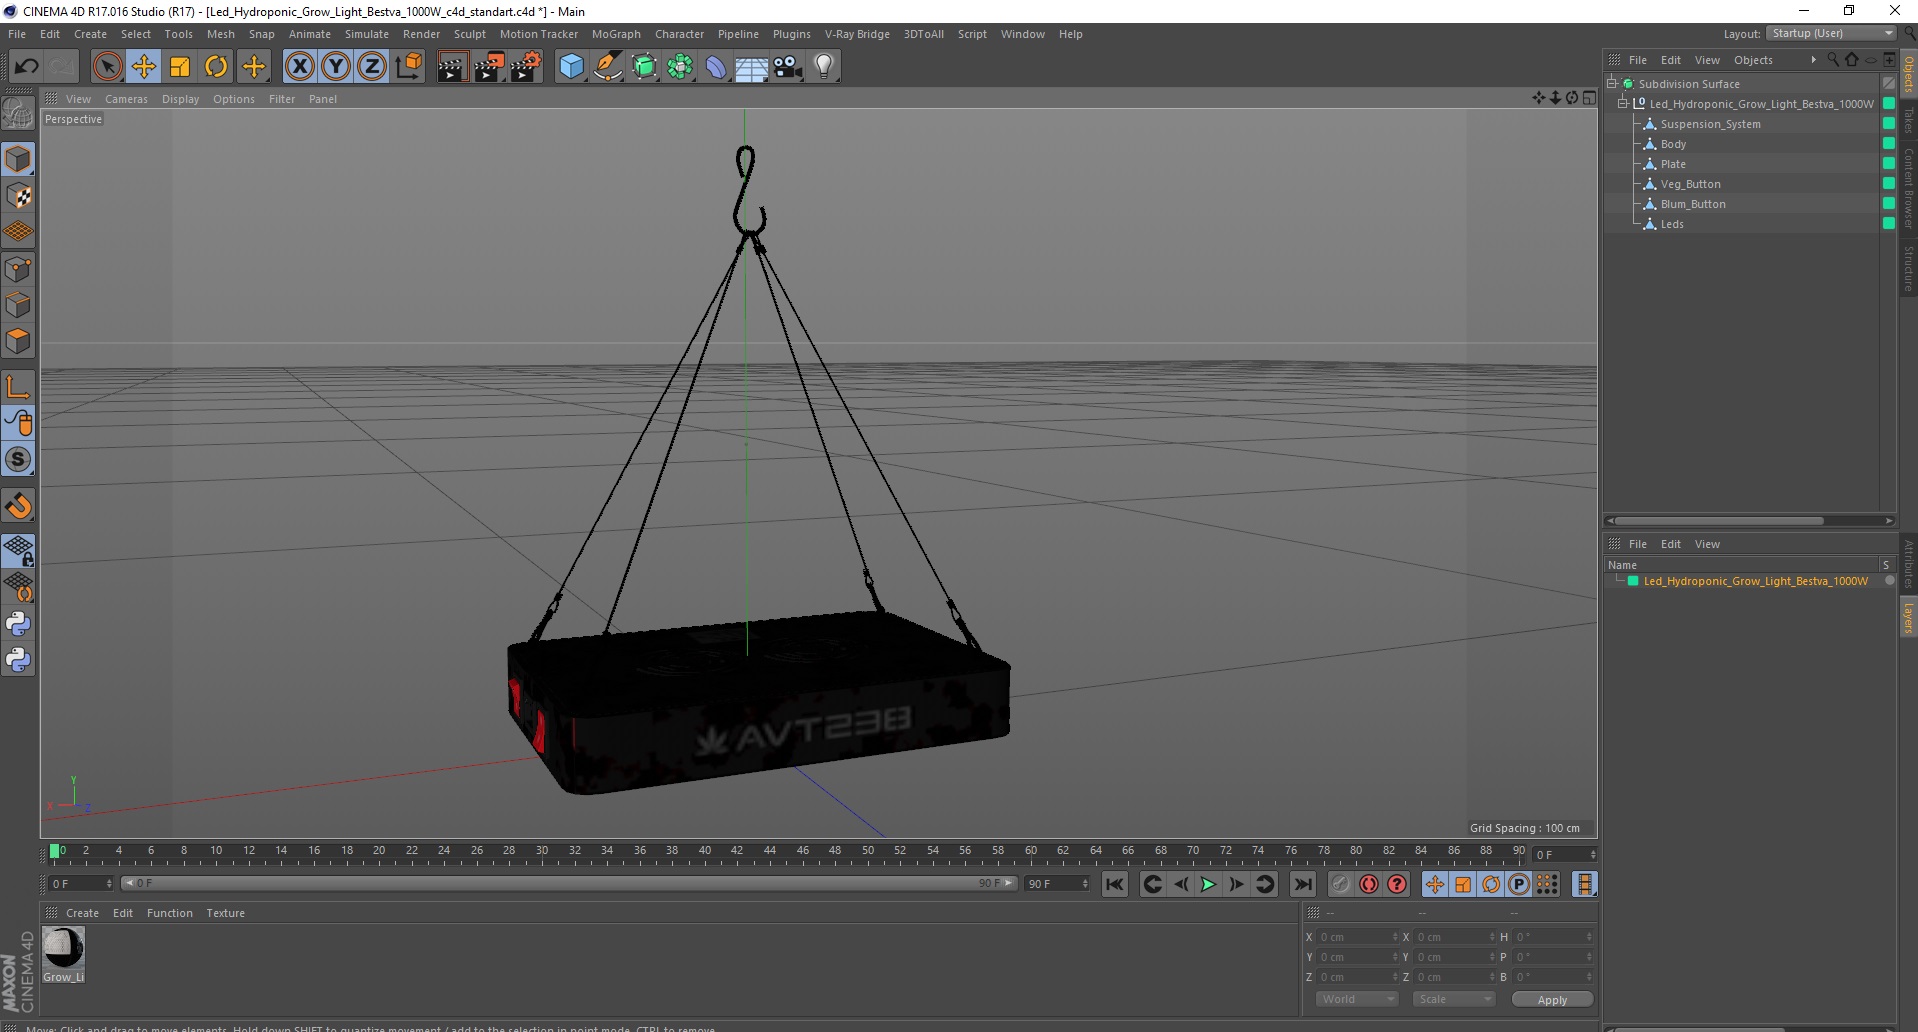Activate the Scale tool
Screen dimensions: 1918x1032
click(x=180, y=67)
